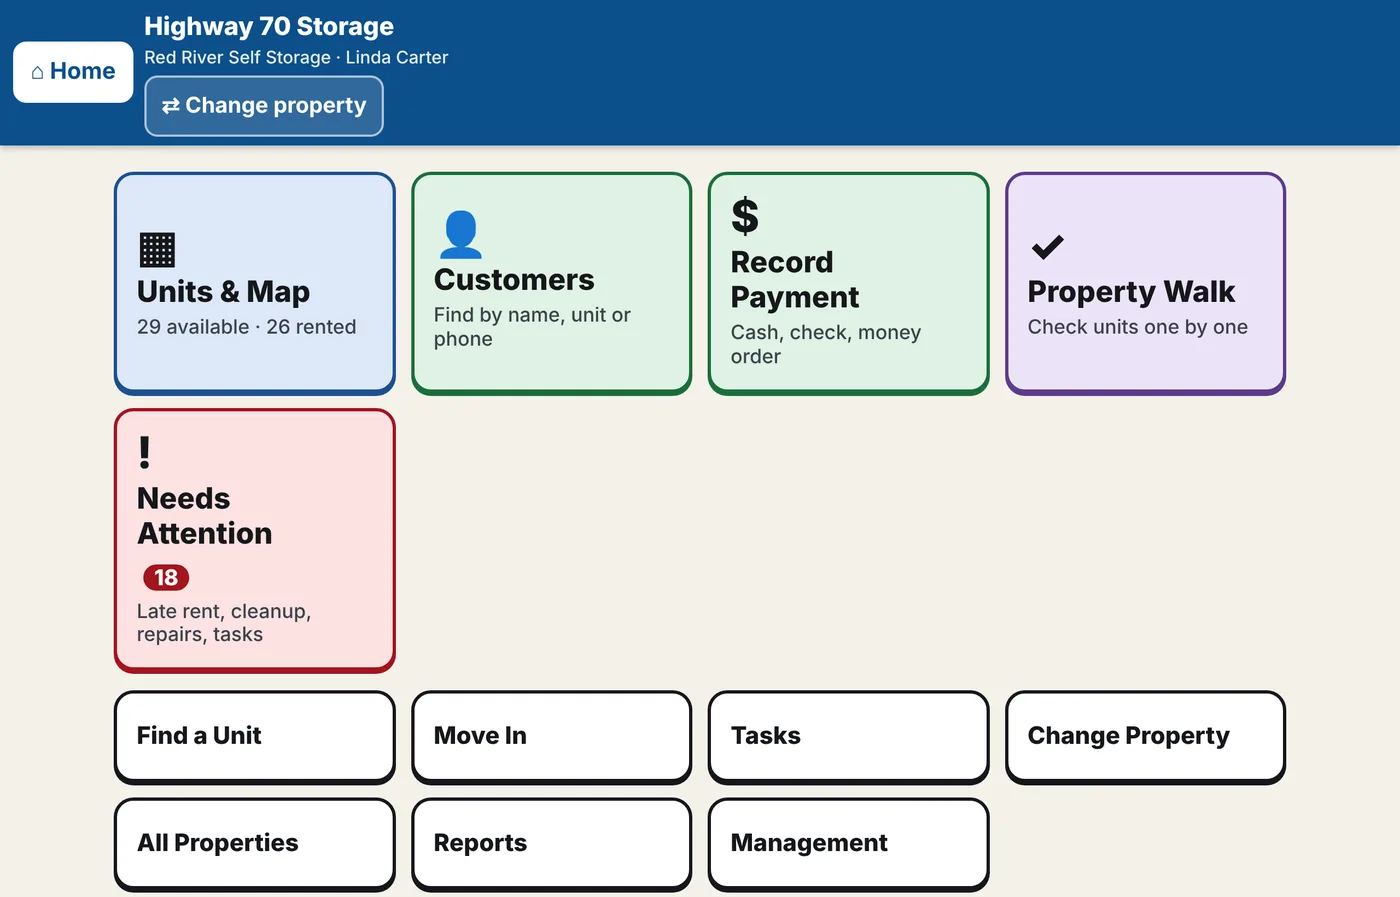Start a Move In
The height and width of the screenshot is (897, 1400).
[x=552, y=736]
